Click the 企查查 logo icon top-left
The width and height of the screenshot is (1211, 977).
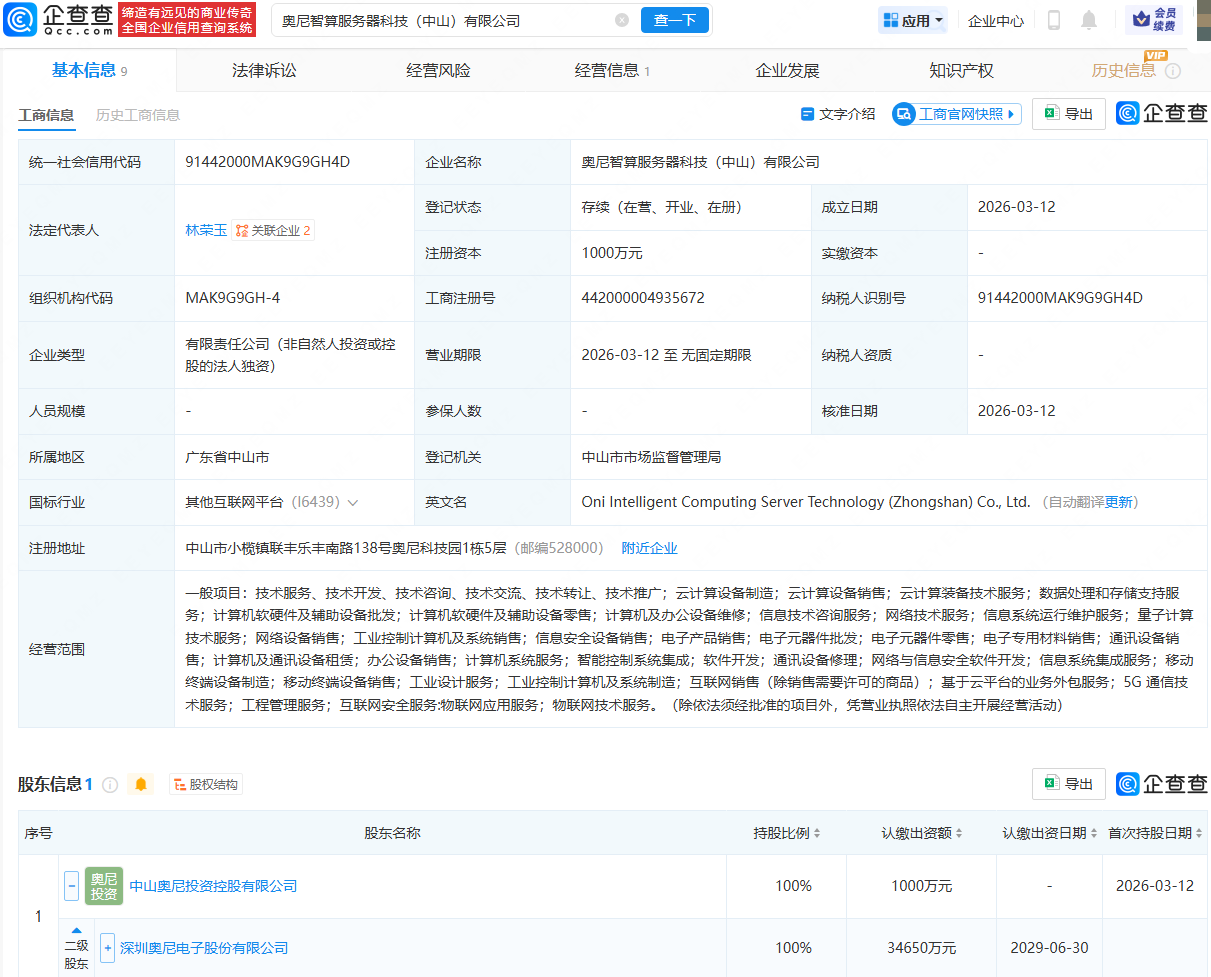(x=22, y=20)
